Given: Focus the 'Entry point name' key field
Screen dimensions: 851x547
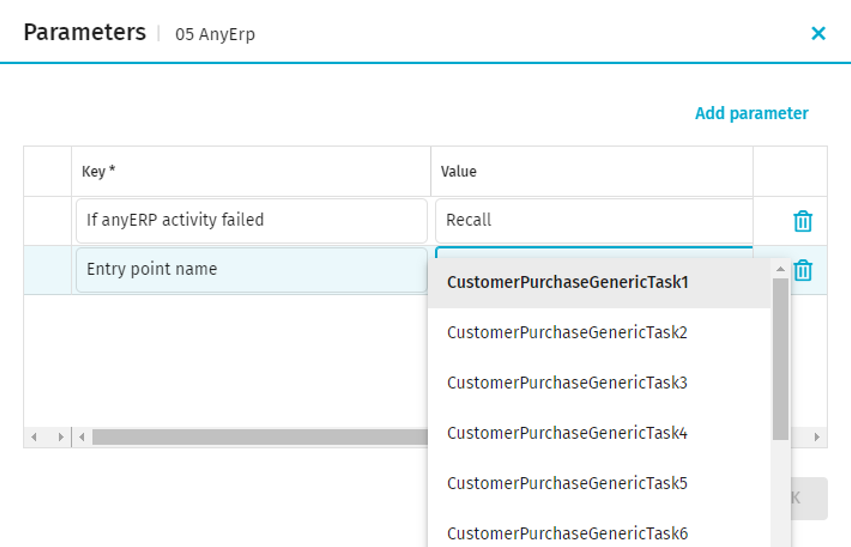Looking at the screenshot, I should pos(251,269).
